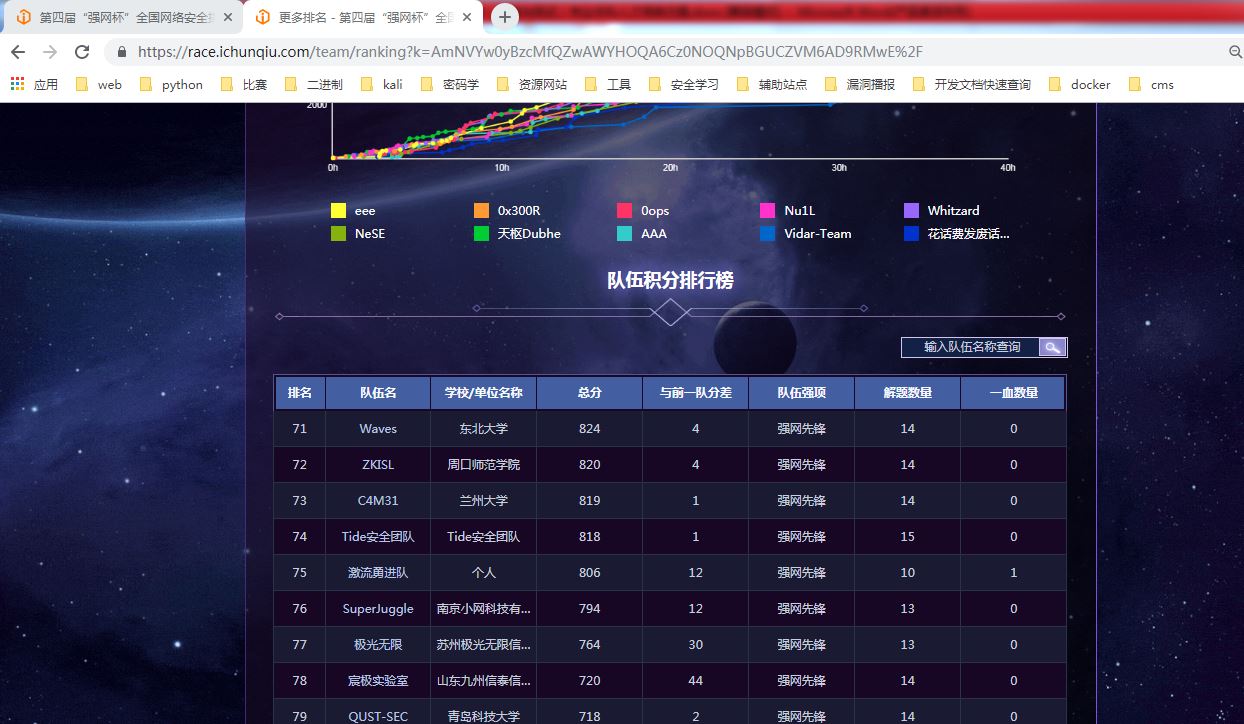
Task: Open the 资源网站 bookmark folder
Action: (x=532, y=85)
